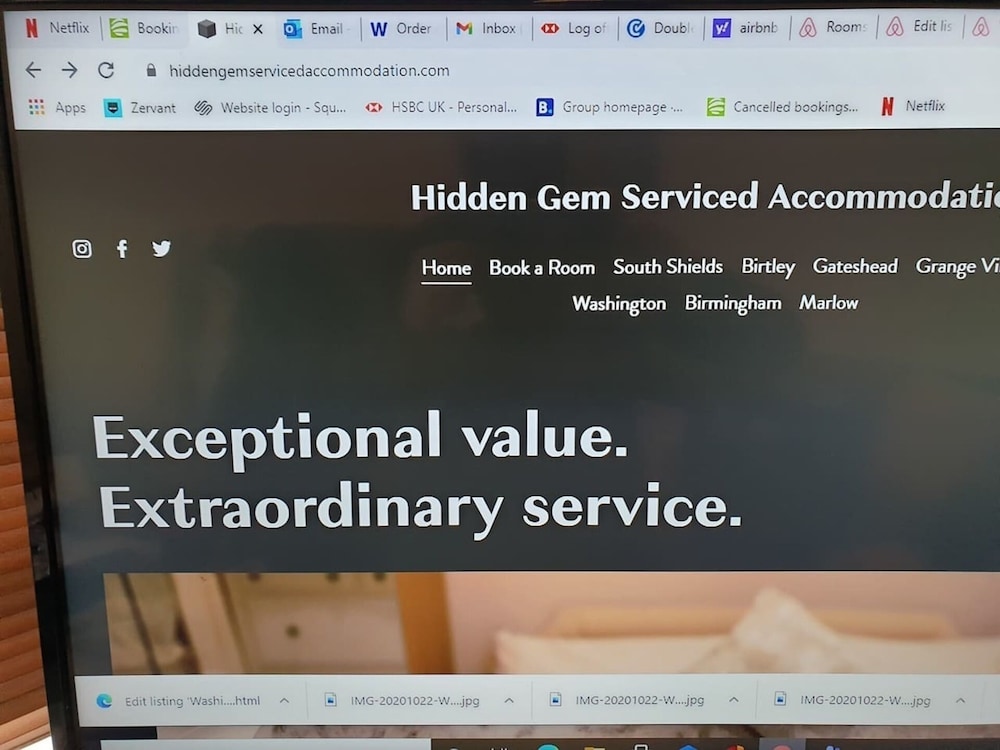Expand Edit listing html download options
This screenshot has height=750, width=1000.
pos(284,700)
